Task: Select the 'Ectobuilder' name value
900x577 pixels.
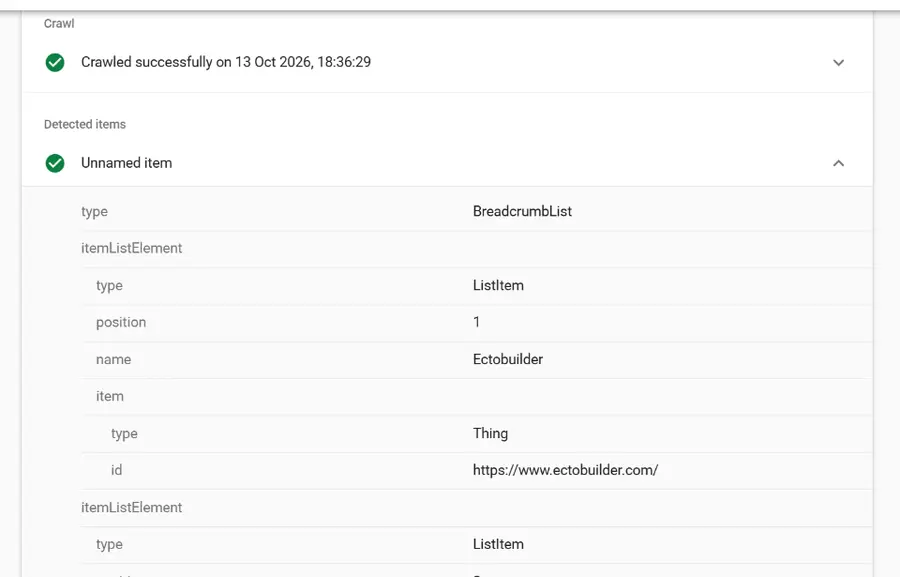Action: (508, 359)
